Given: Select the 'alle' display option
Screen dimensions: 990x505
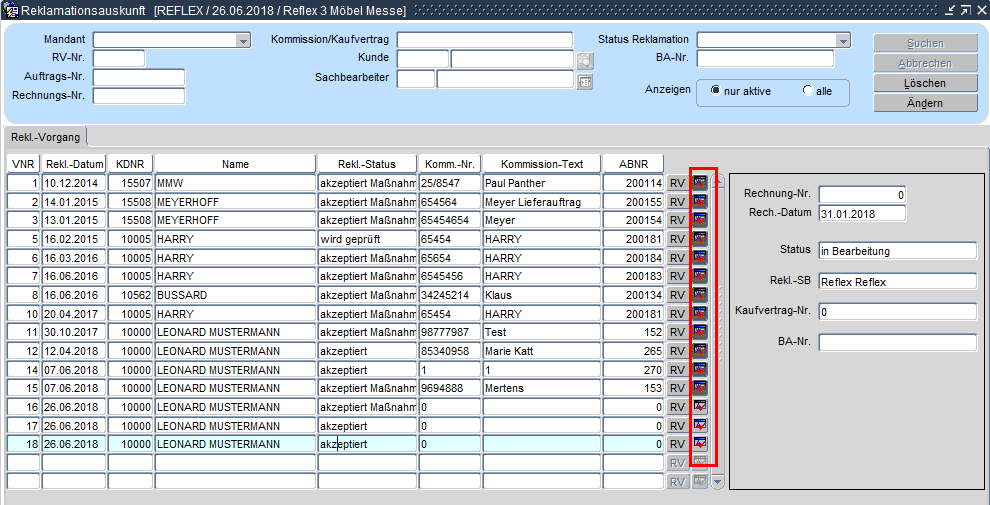Looking at the screenshot, I should tap(808, 90).
